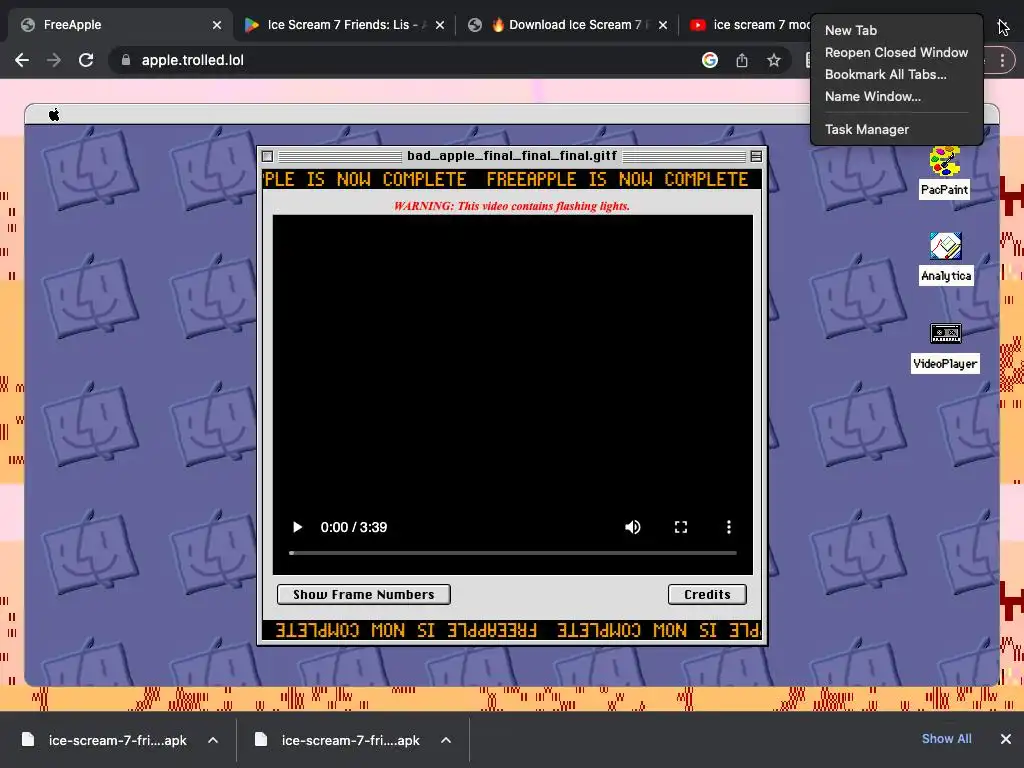The image size is (1024, 768).
Task: Open the Analytica desktop icon
Action: tap(946, 258)
